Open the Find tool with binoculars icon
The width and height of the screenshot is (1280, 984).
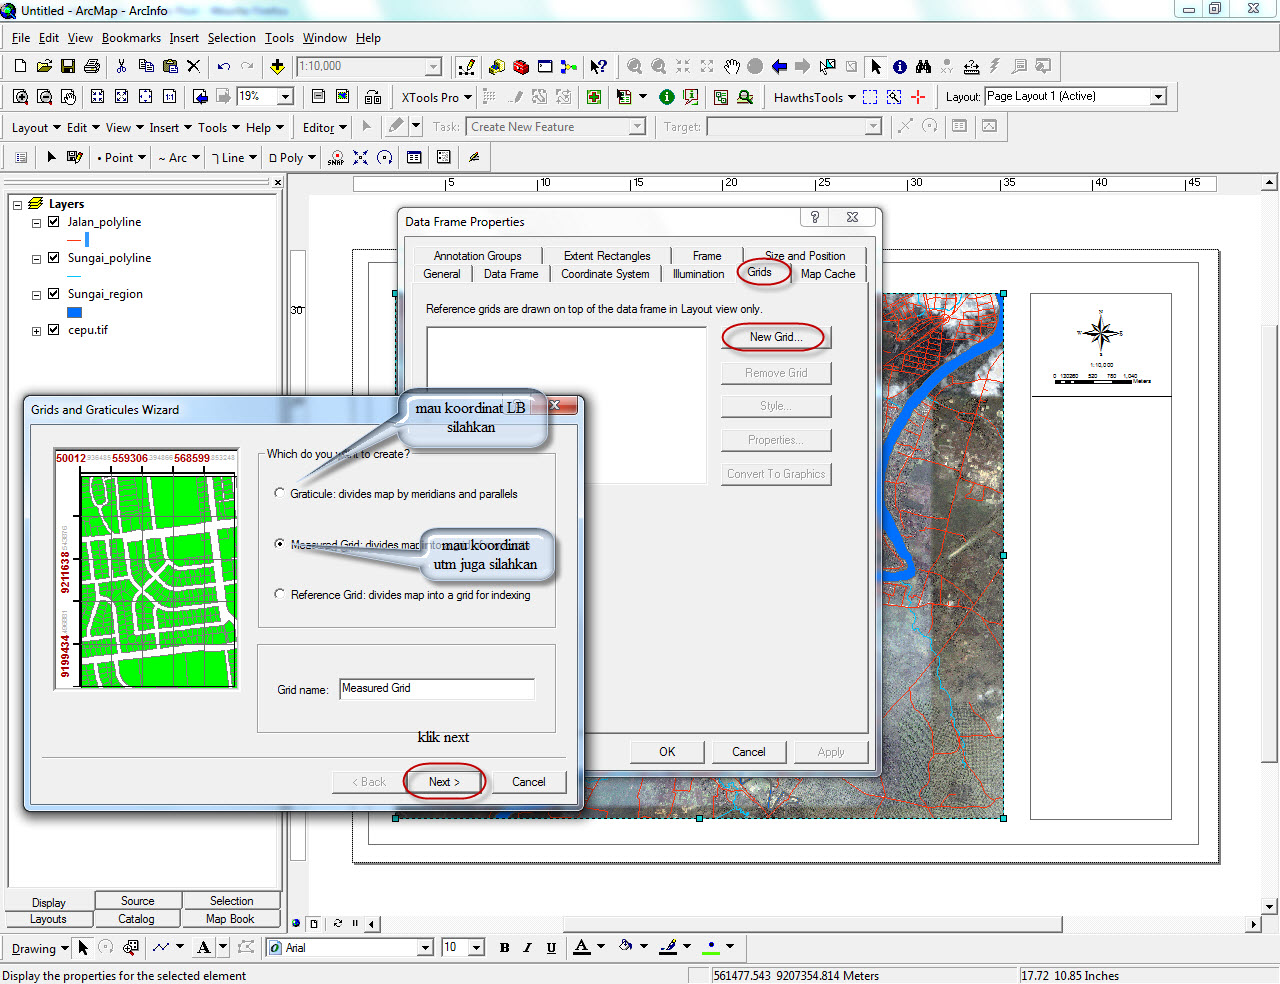924,67
